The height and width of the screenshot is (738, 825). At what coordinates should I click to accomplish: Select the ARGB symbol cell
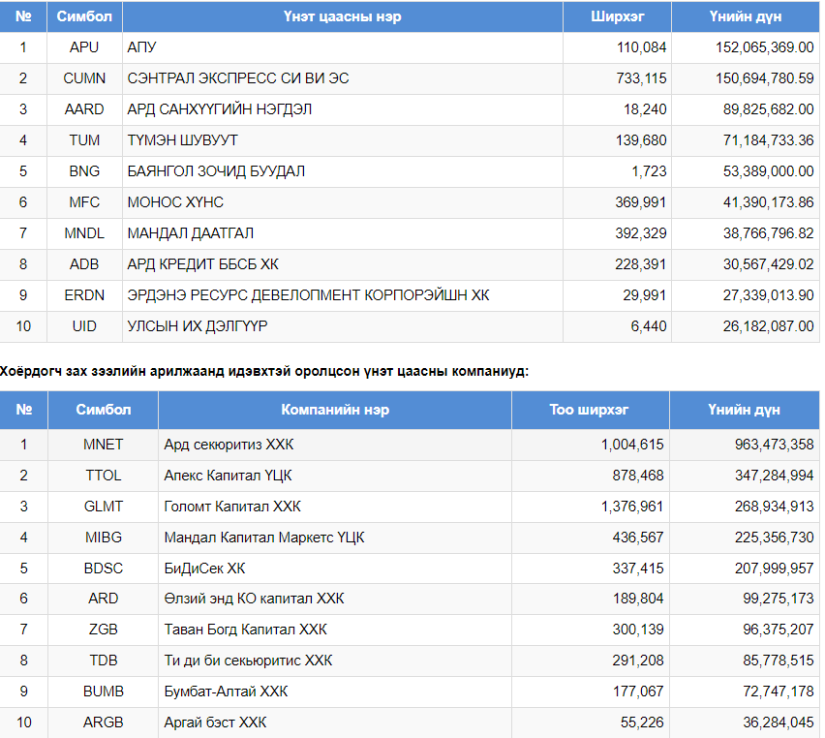[x=103, y=723]
